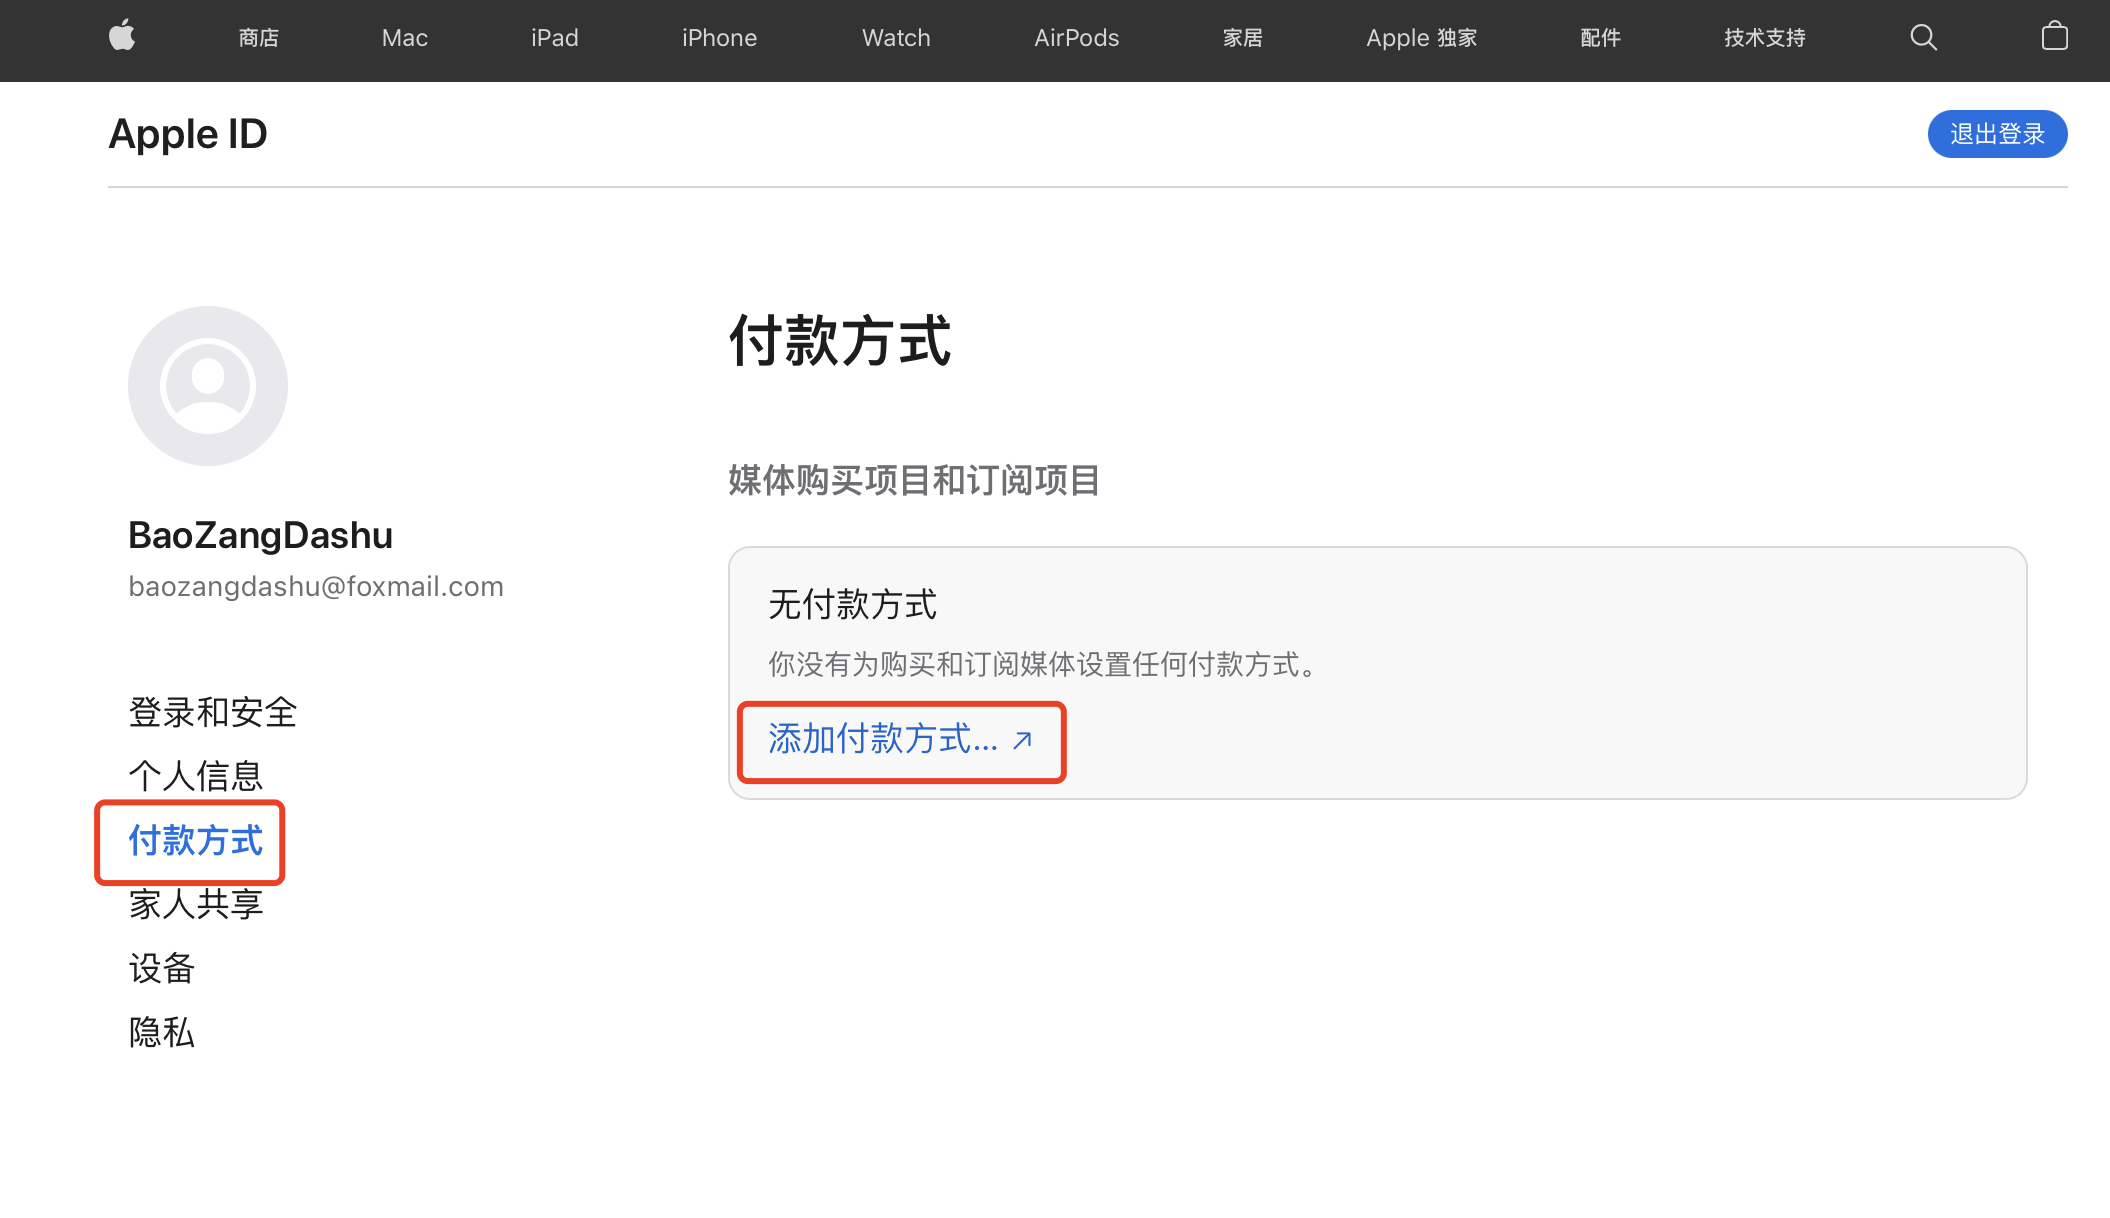The width and height of the screenshot is (2110, 1218).
Task: Open the search magnifier icon
Action: click(x=1923, y=38)
